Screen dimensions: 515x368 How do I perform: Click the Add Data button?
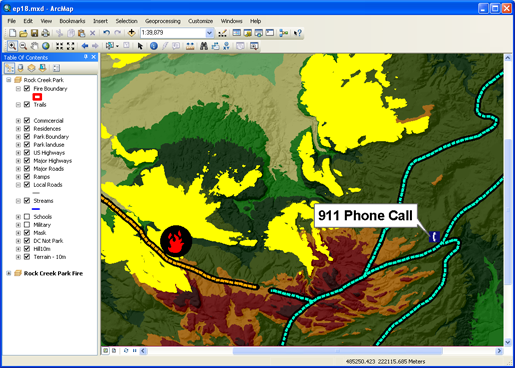tap(131, 33)
